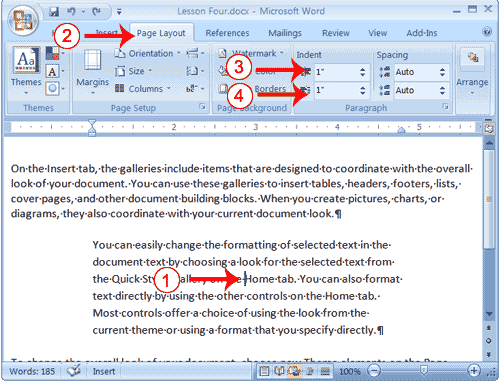
Task: Open the Themes gallery icon
Action: pyautogui.click(x=26, y=70)
